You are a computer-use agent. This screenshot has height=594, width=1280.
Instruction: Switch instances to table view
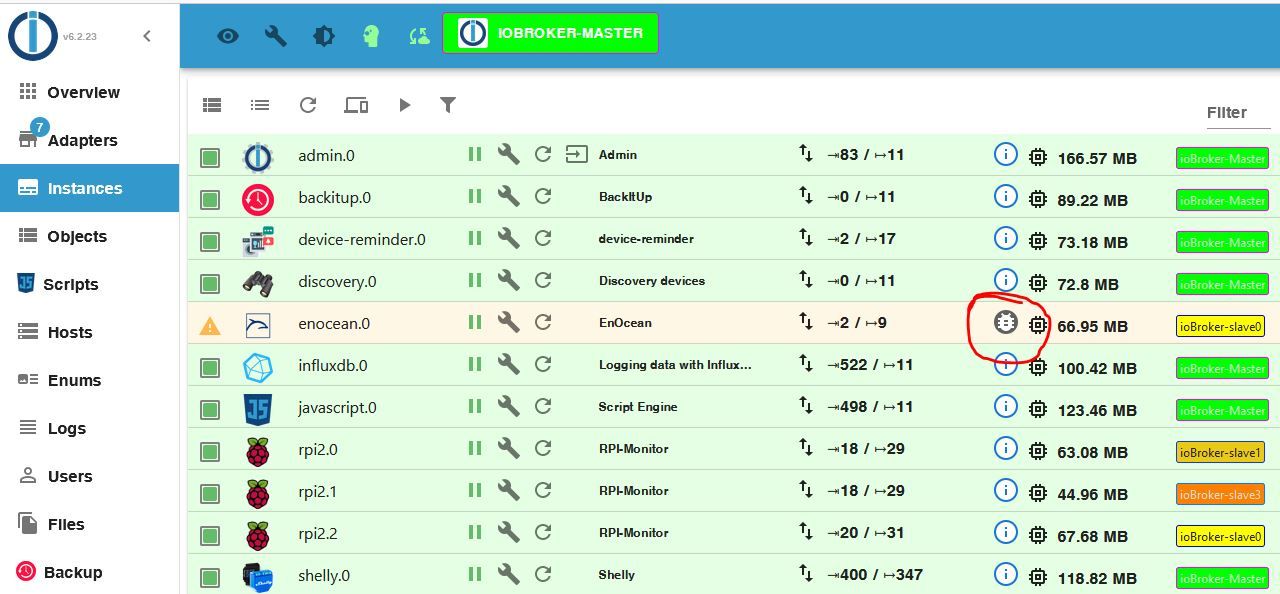coord(212,105)
